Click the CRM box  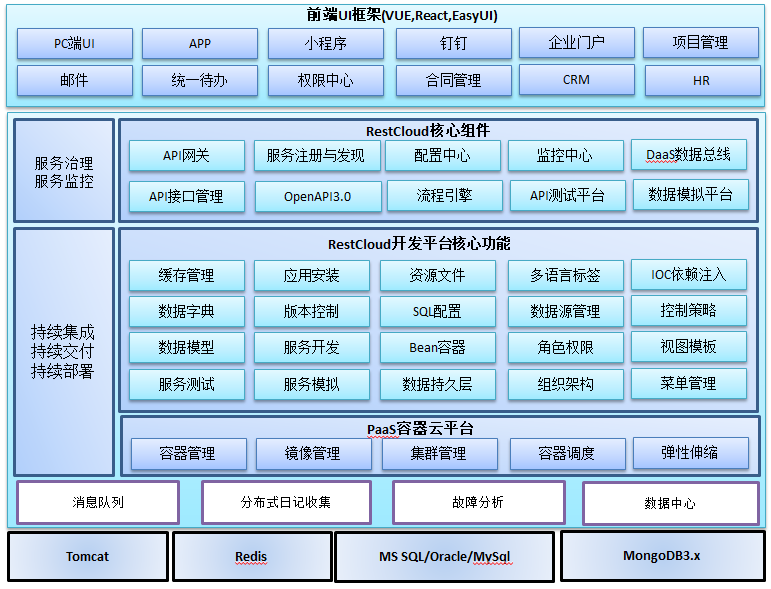coord(576,80)
